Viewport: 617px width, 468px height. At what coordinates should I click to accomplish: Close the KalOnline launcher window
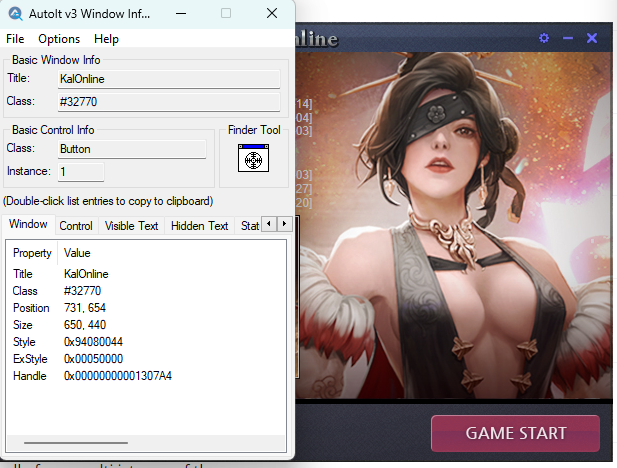592,38
